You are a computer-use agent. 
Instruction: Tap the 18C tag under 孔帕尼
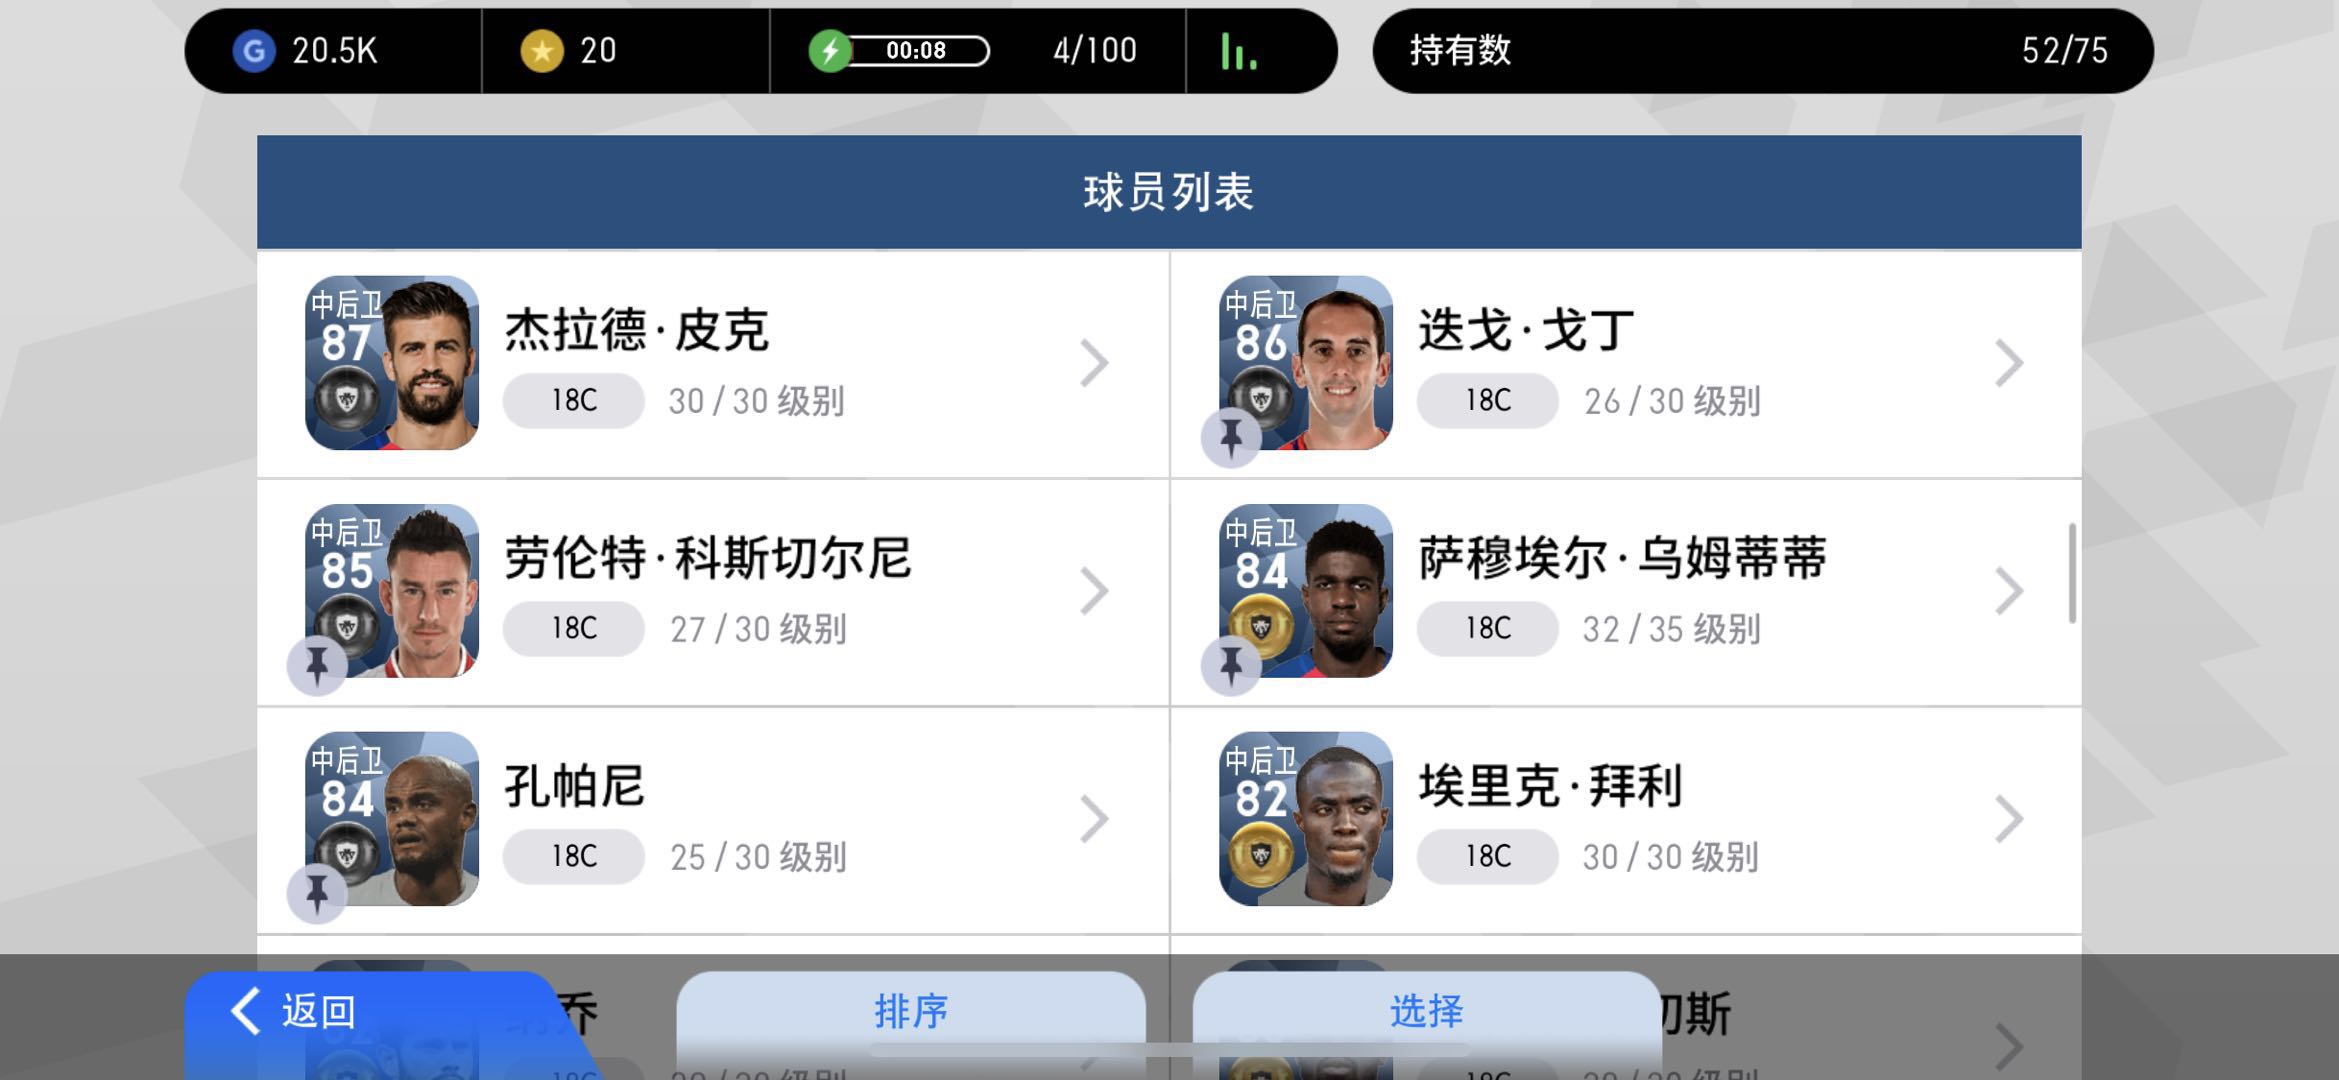tap(574, 856)
